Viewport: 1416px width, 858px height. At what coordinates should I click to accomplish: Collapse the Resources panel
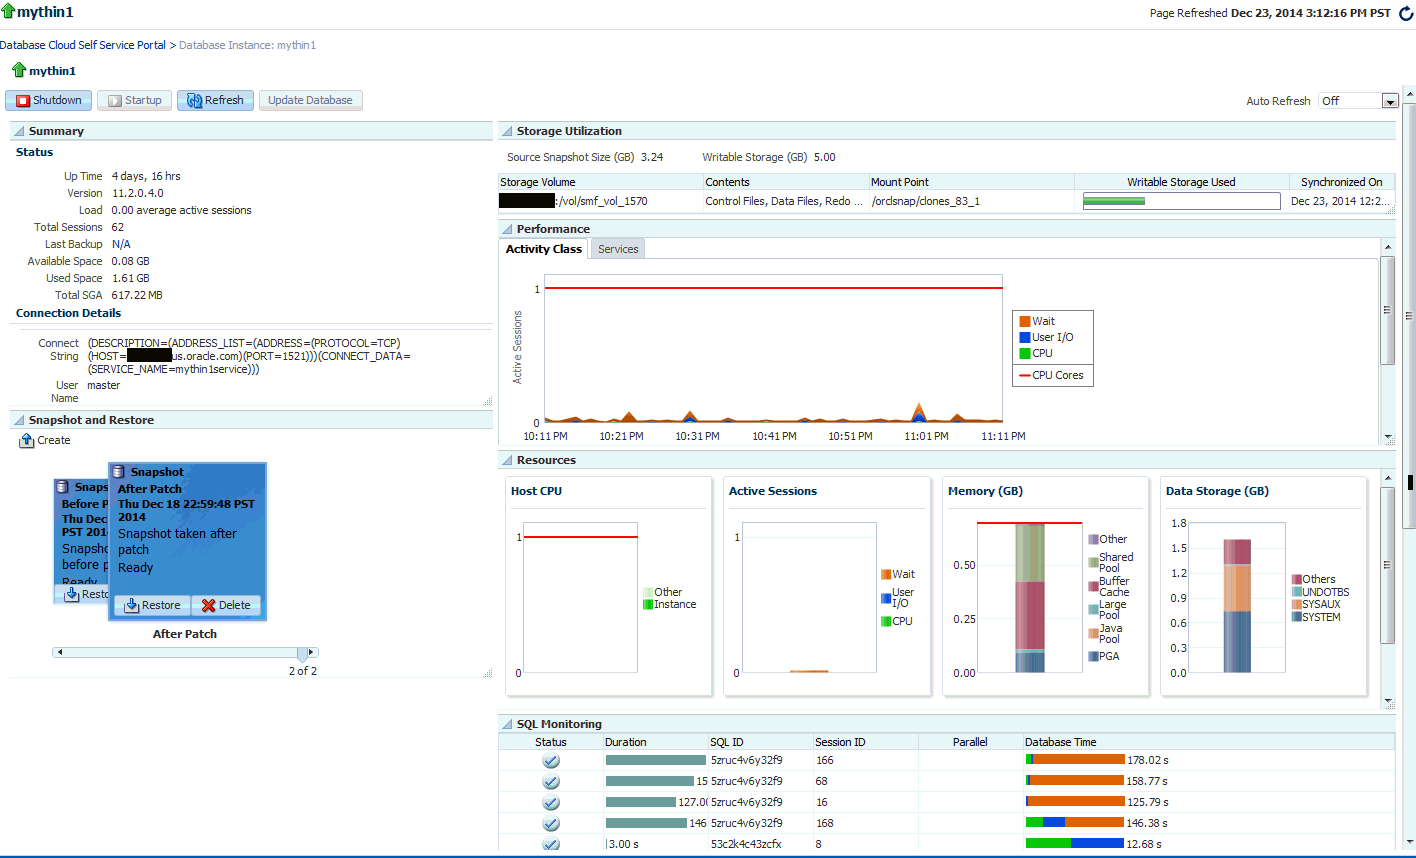pos(507,460)
